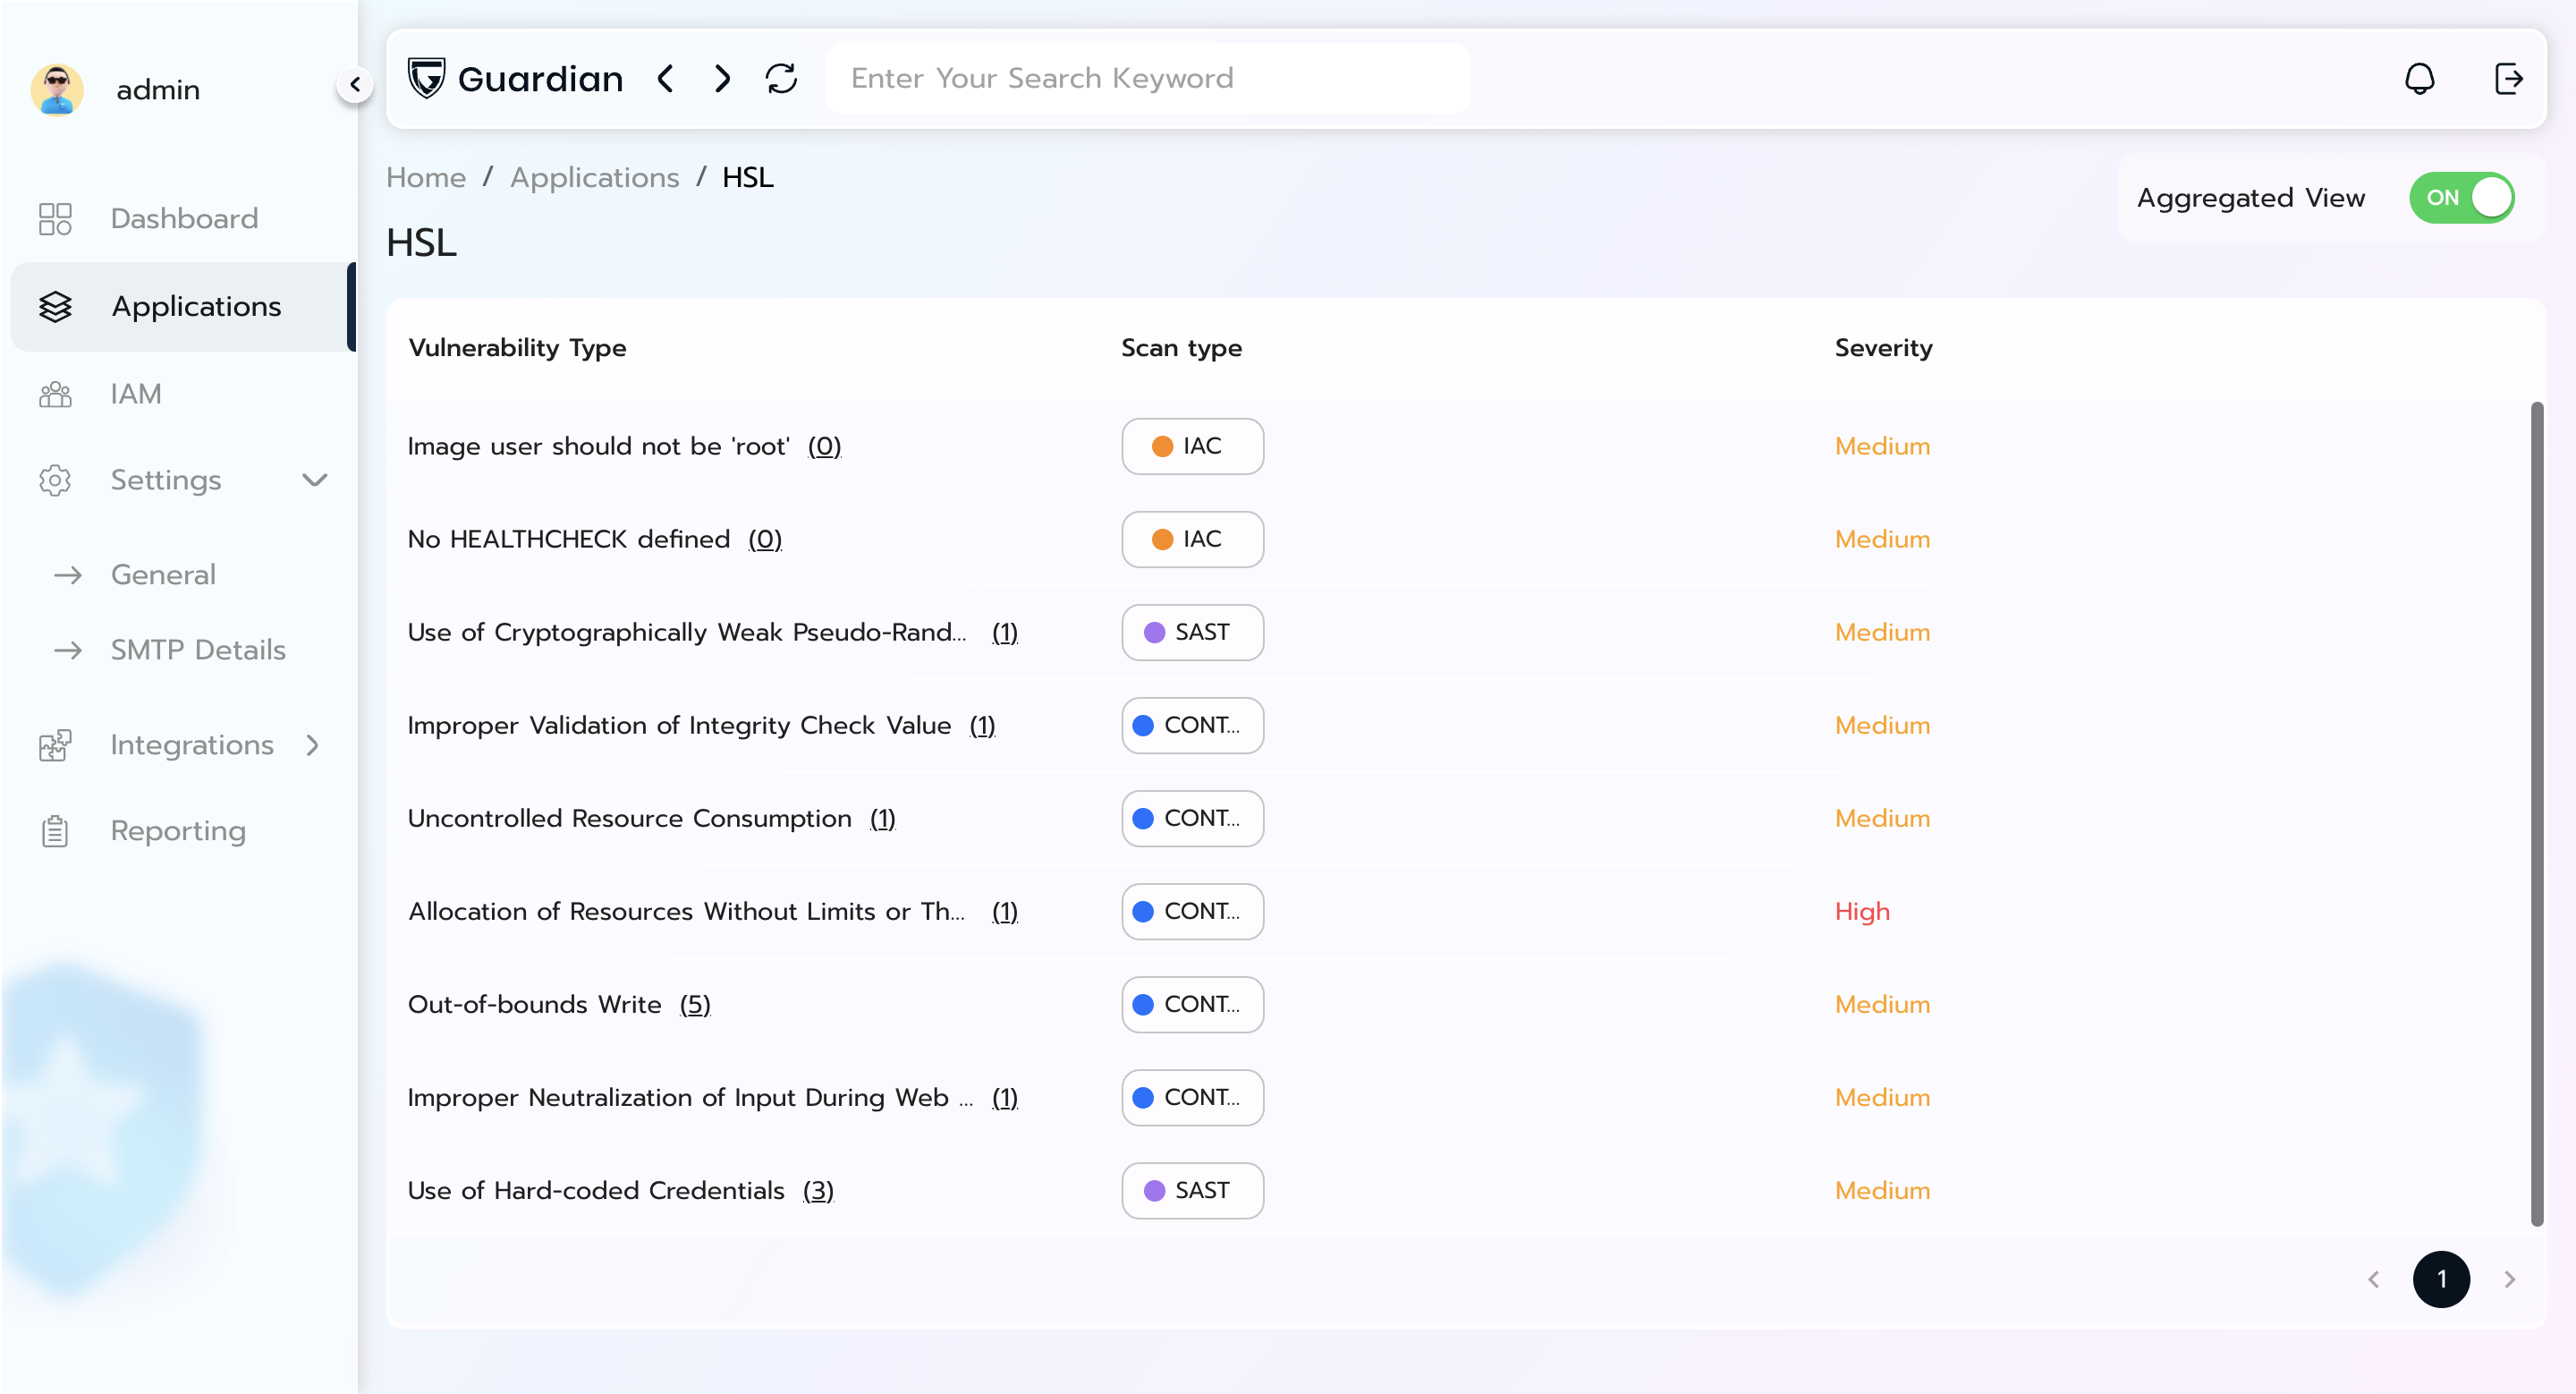Click the arrow icon beside SMTP Details
This screenshot has height=1394, width=2576.
(67, 651)
